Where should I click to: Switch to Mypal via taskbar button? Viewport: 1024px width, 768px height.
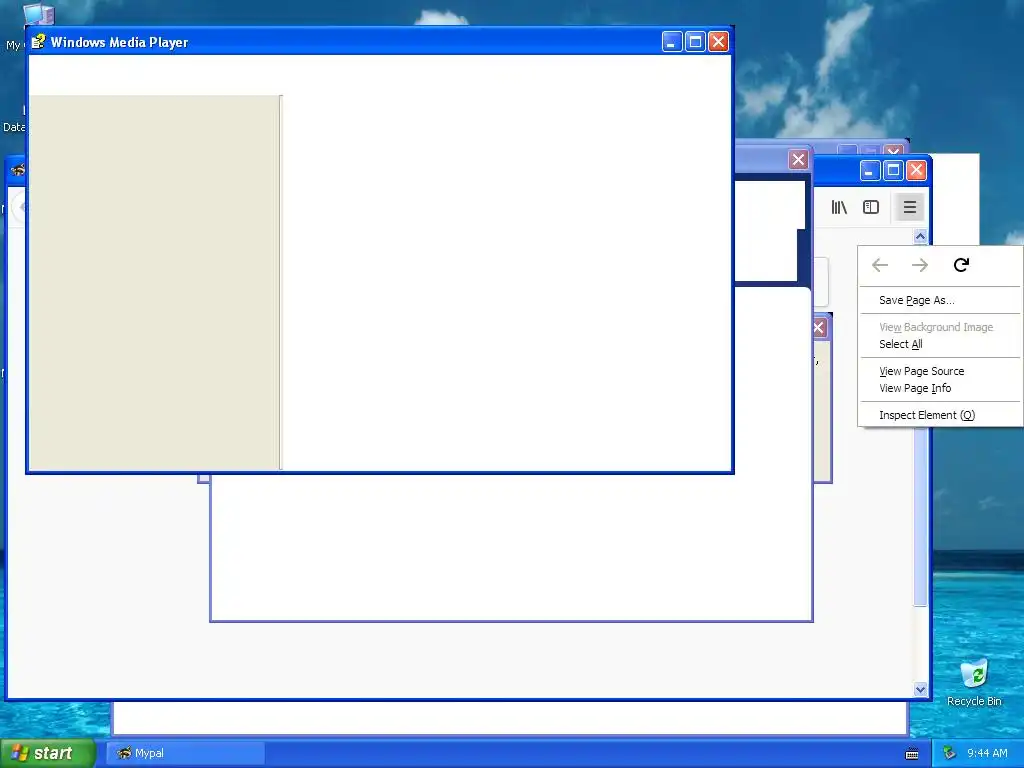(x=185, y=753)
